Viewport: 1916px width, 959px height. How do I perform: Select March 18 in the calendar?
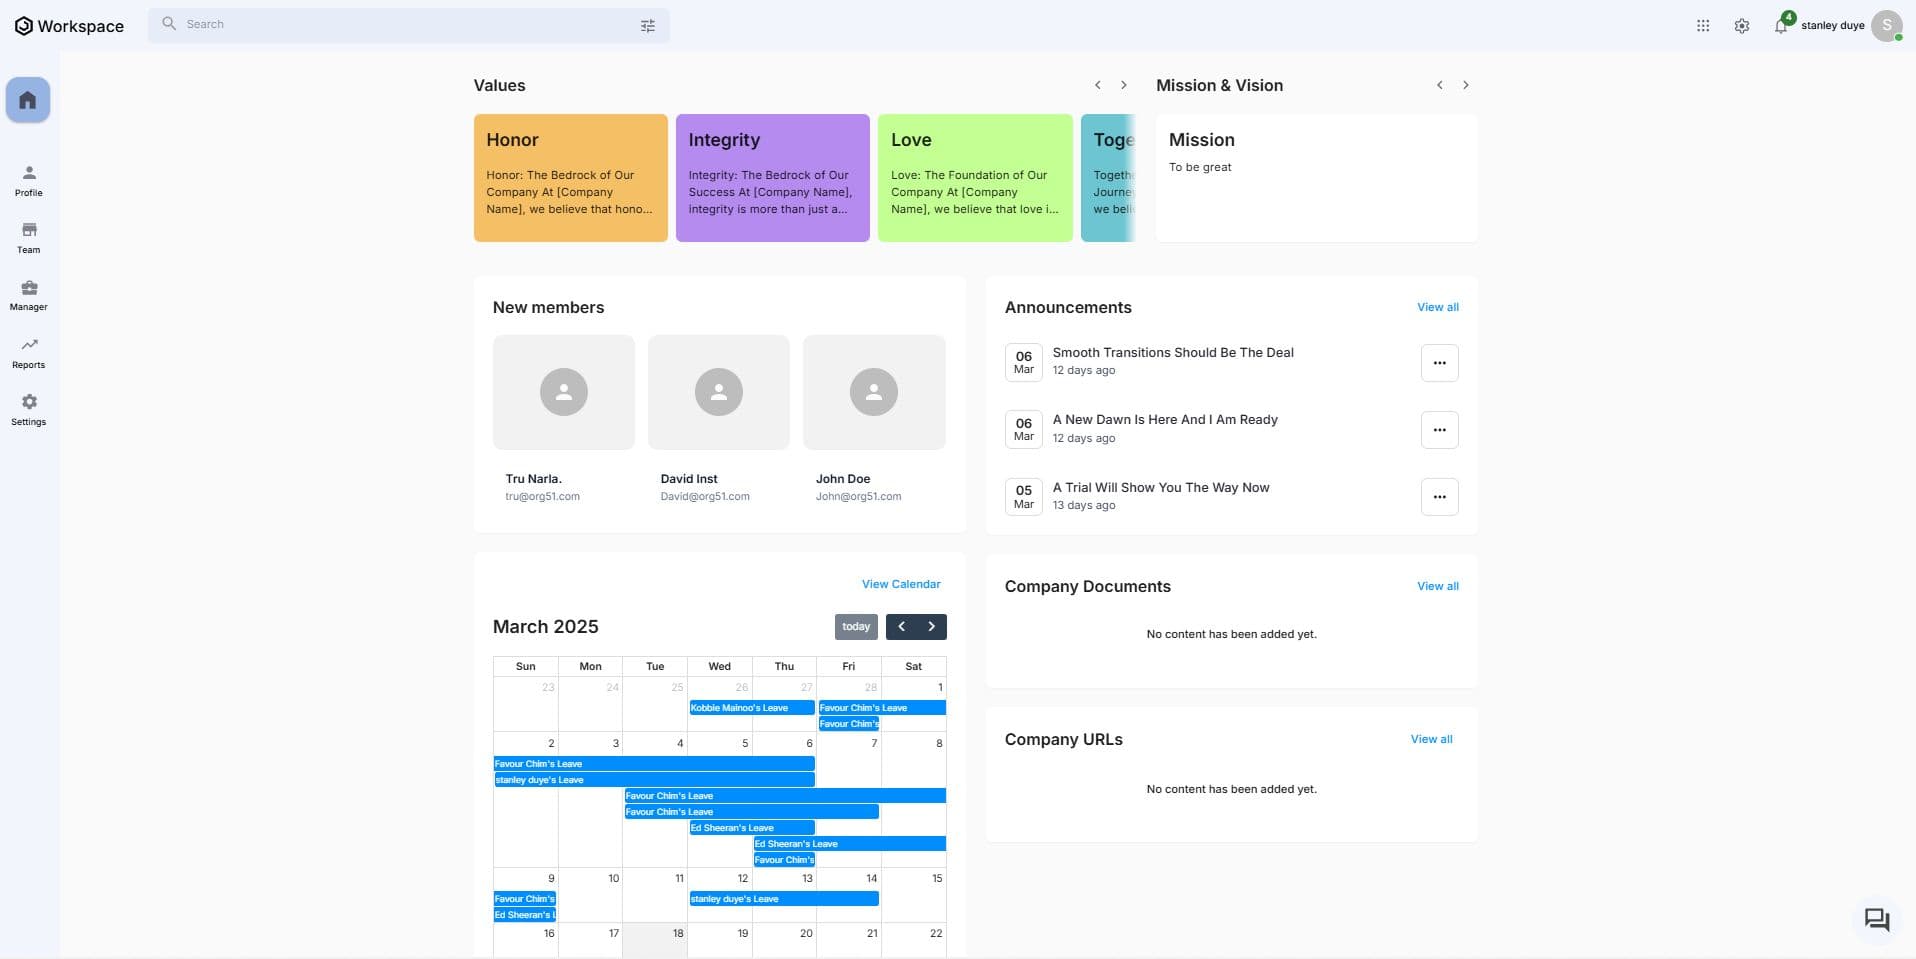pyautogui.click(x=655, y=940)
